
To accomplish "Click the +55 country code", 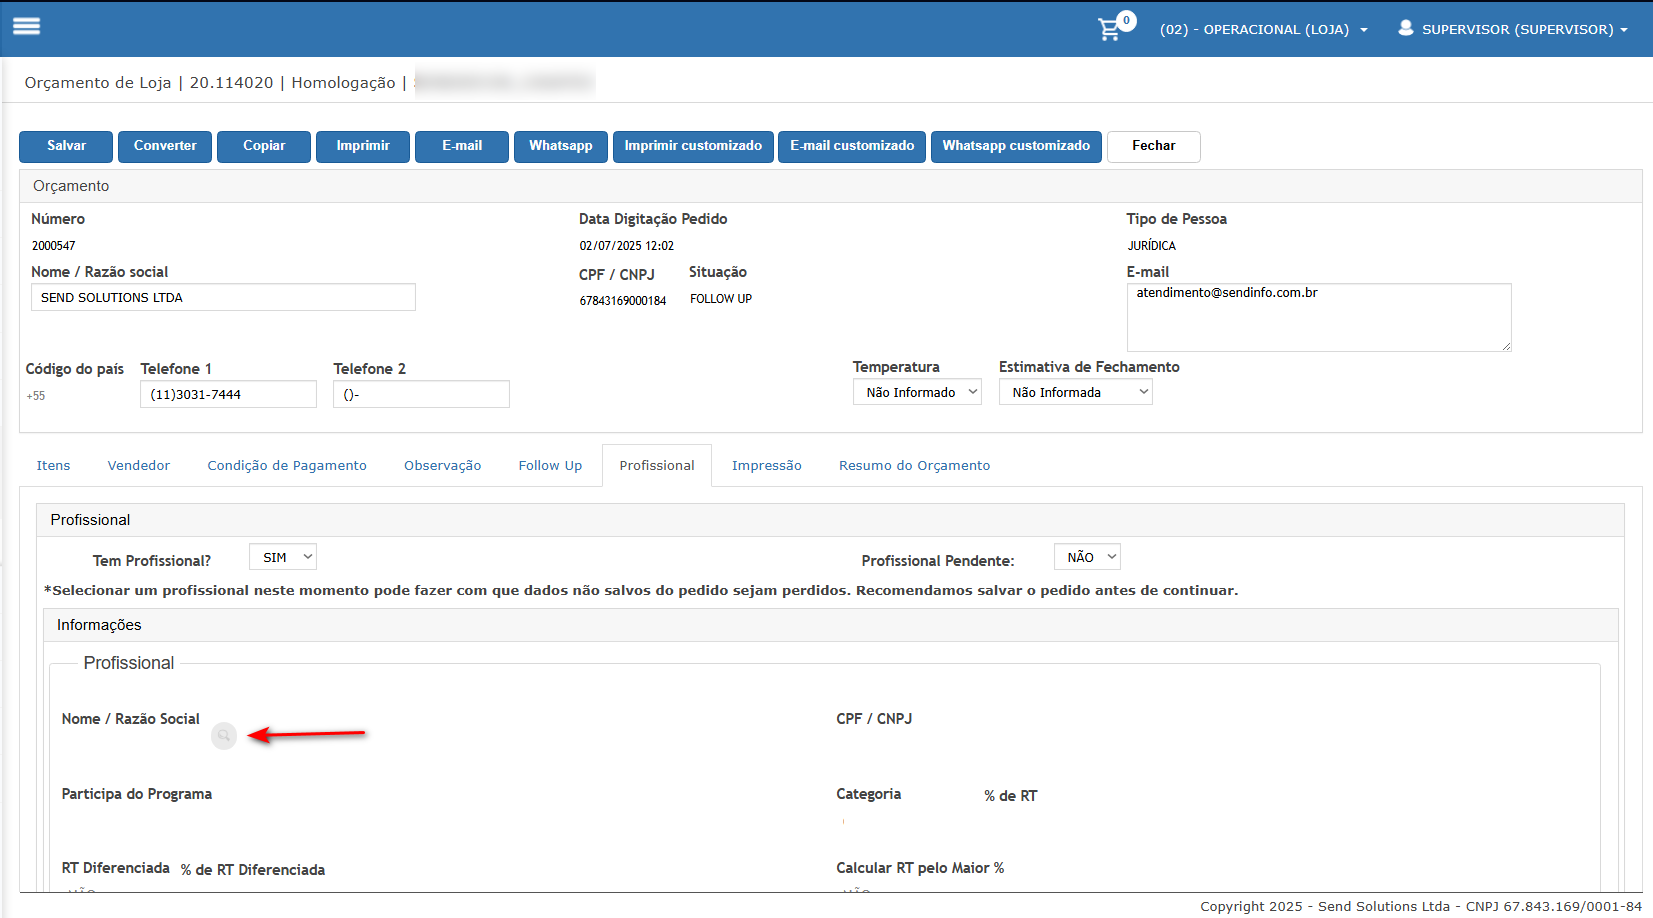I will click(36, 396).
